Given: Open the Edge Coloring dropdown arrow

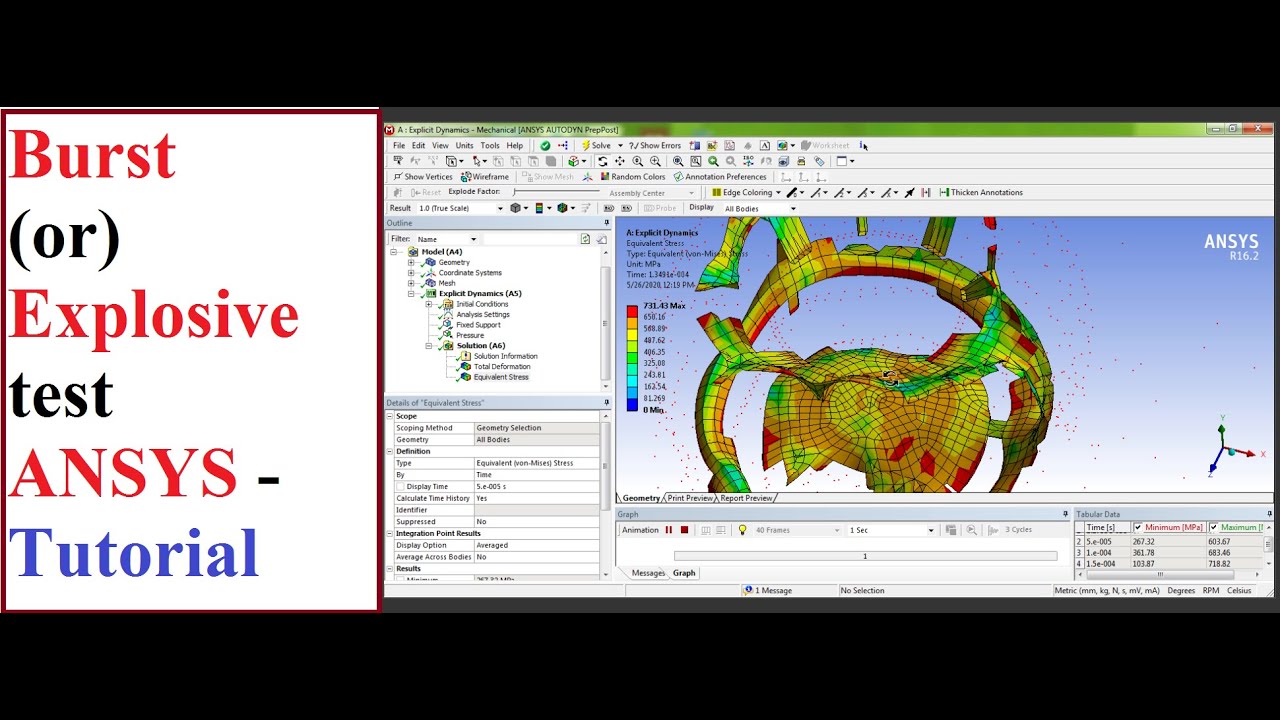Looking at the screenshot, I should (x=778, y=193).
